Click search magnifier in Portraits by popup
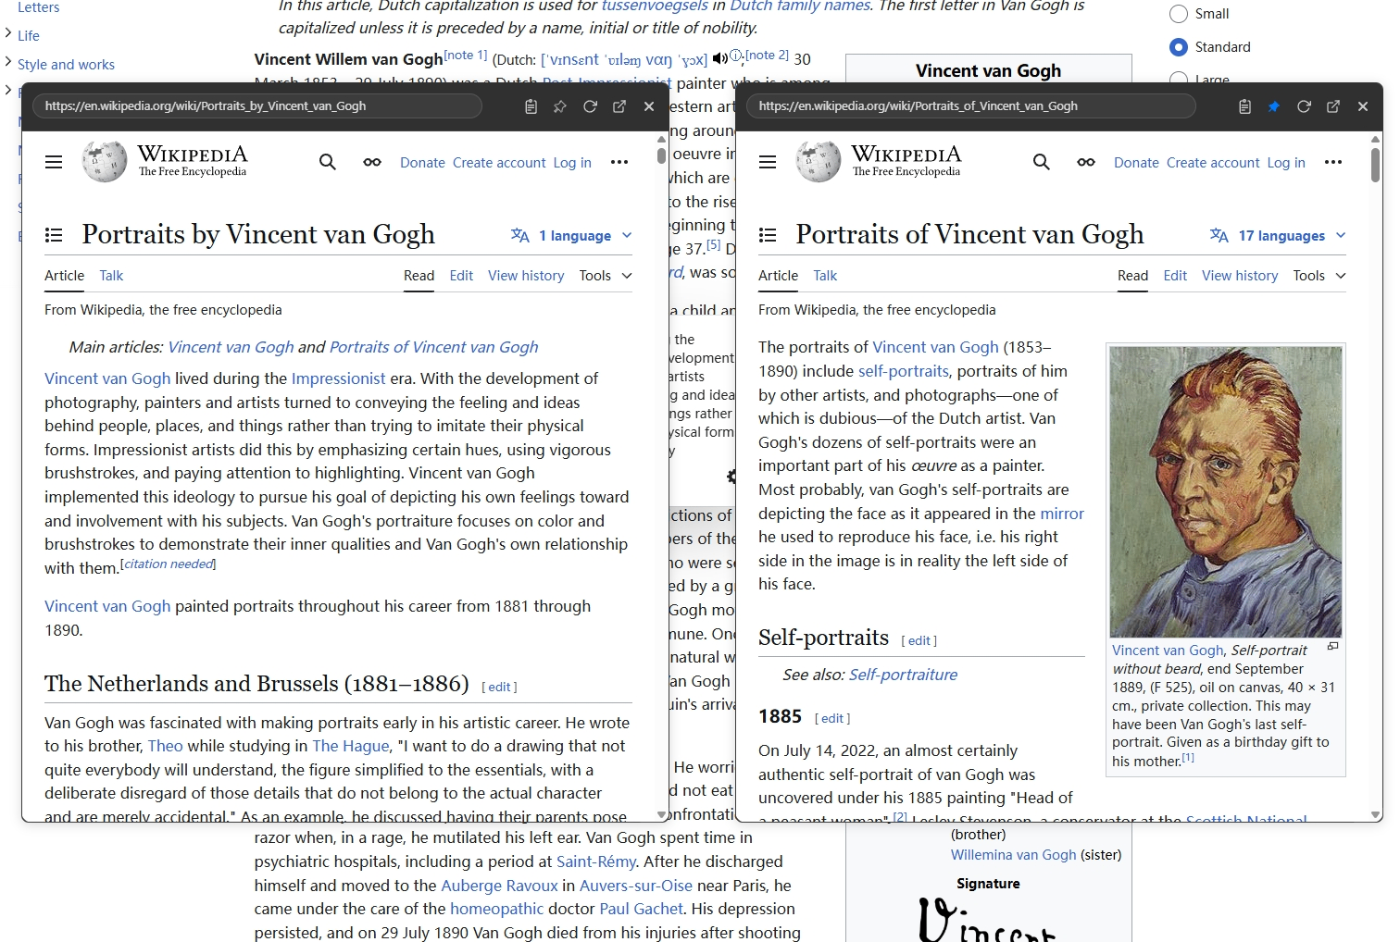 (x=327, y=162)
